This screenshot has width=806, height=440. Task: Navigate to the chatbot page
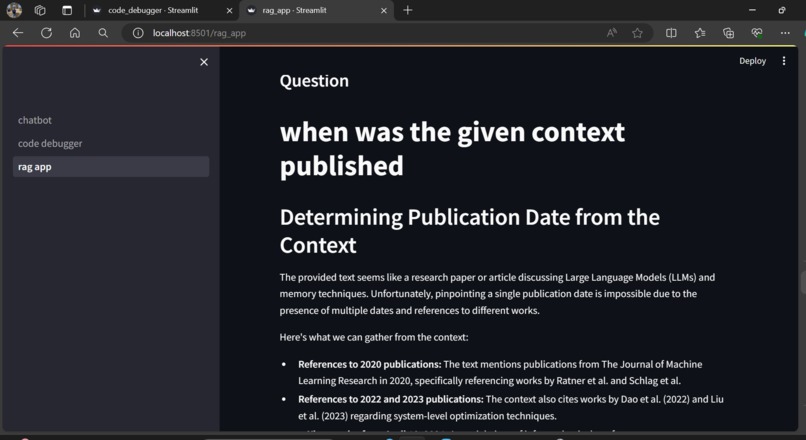coord(111,120)
